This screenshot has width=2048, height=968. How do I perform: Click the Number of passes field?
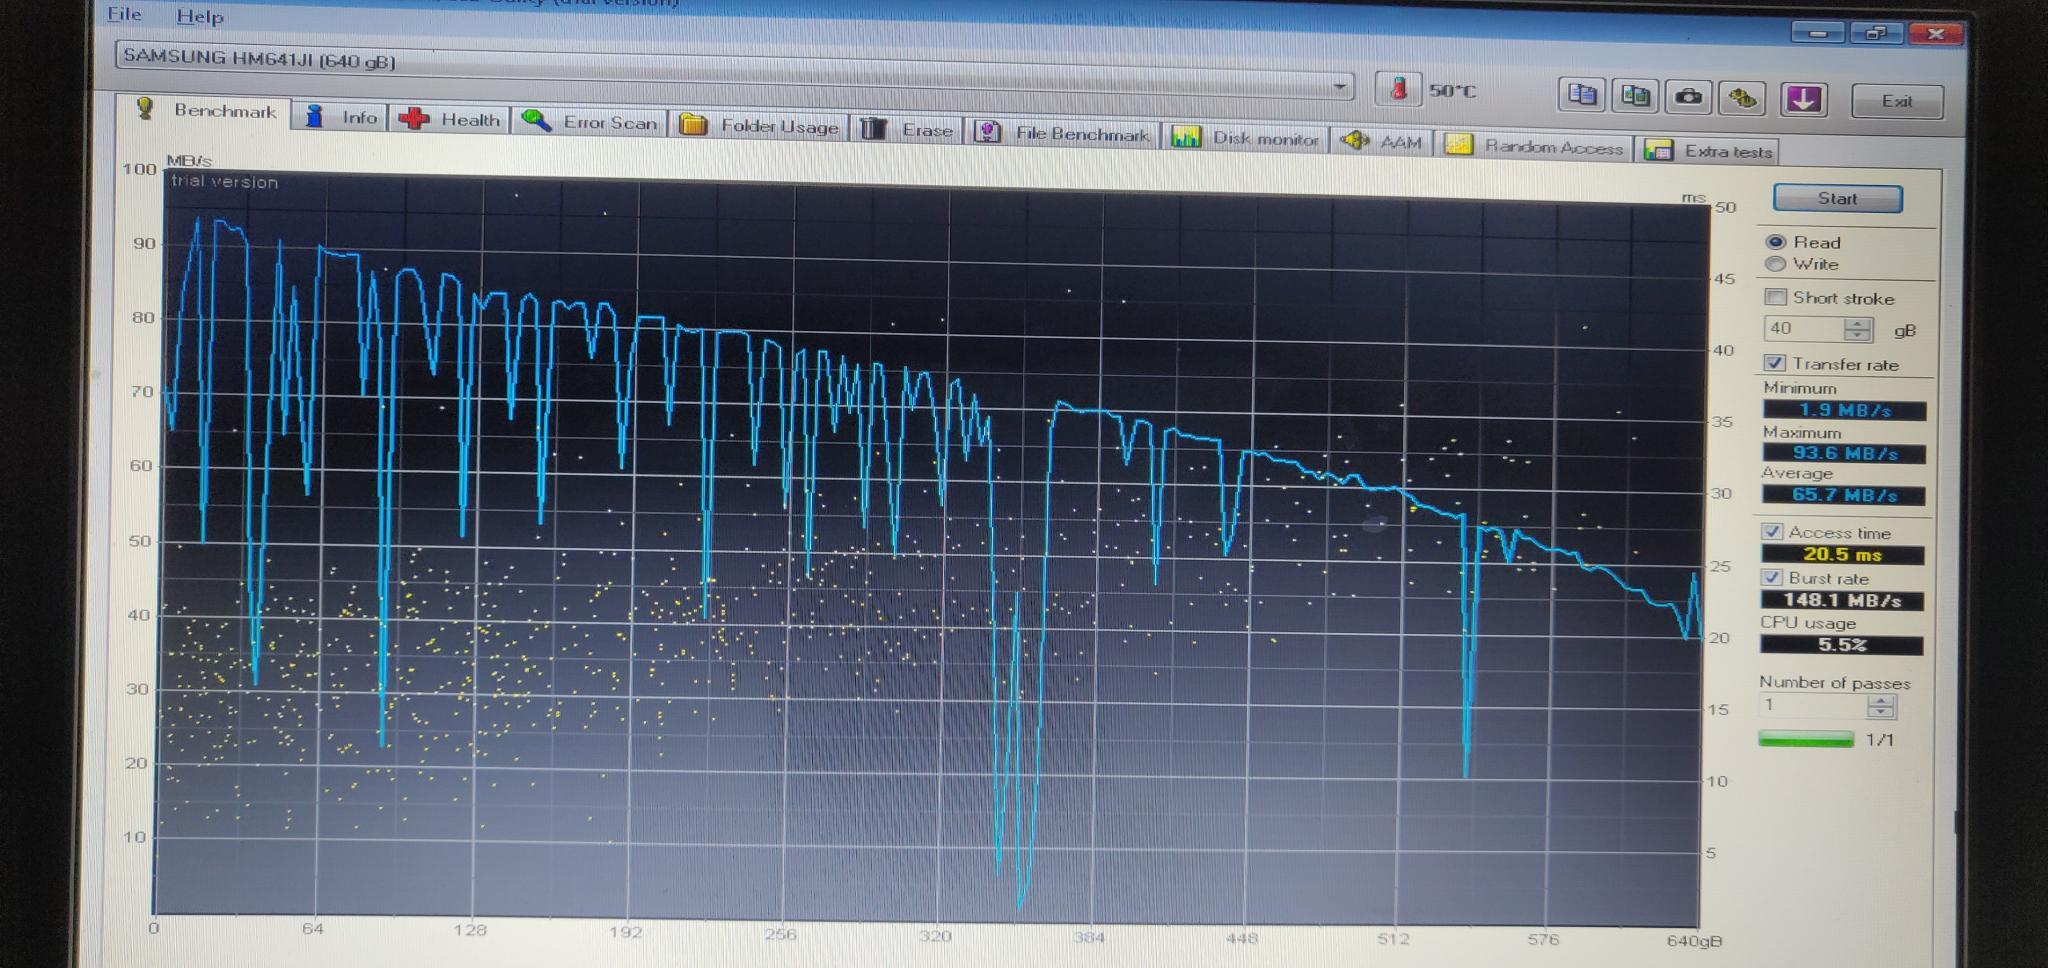click(1811, 705)
